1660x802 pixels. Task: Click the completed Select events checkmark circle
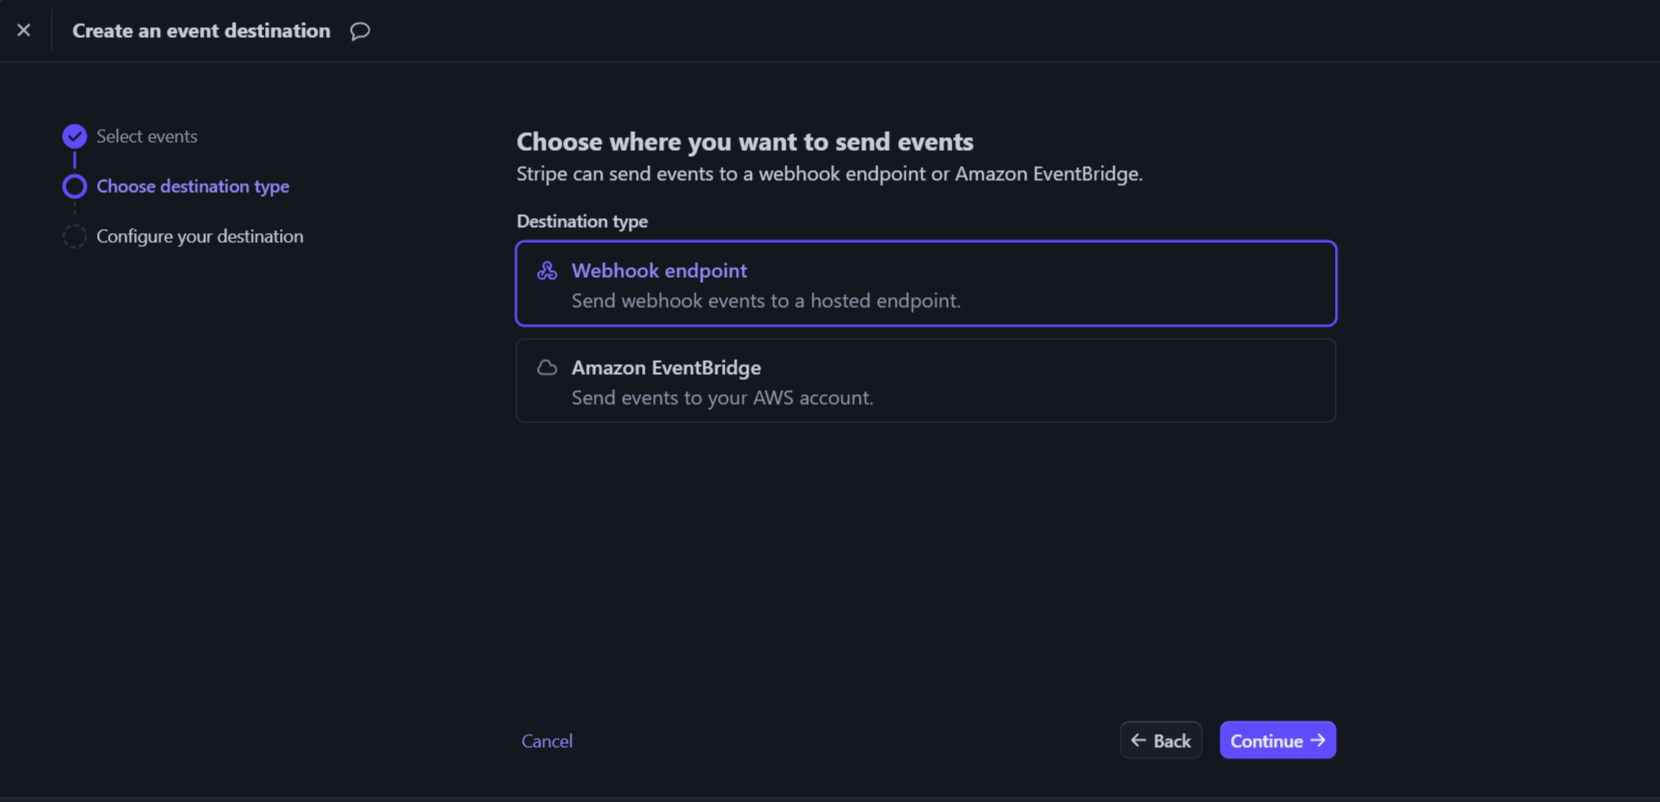(74, 136)
